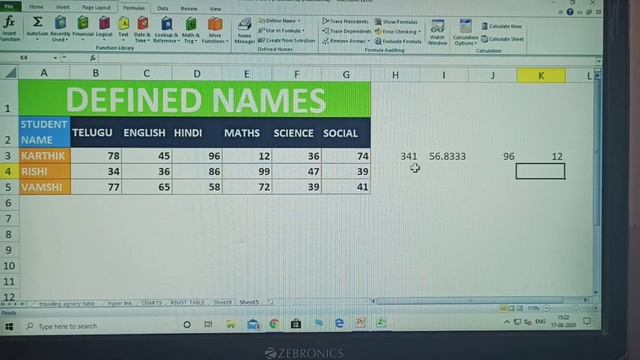Open the PIVOT TABLE sheet tab
The image size is (640, 360).
(187, 303)
